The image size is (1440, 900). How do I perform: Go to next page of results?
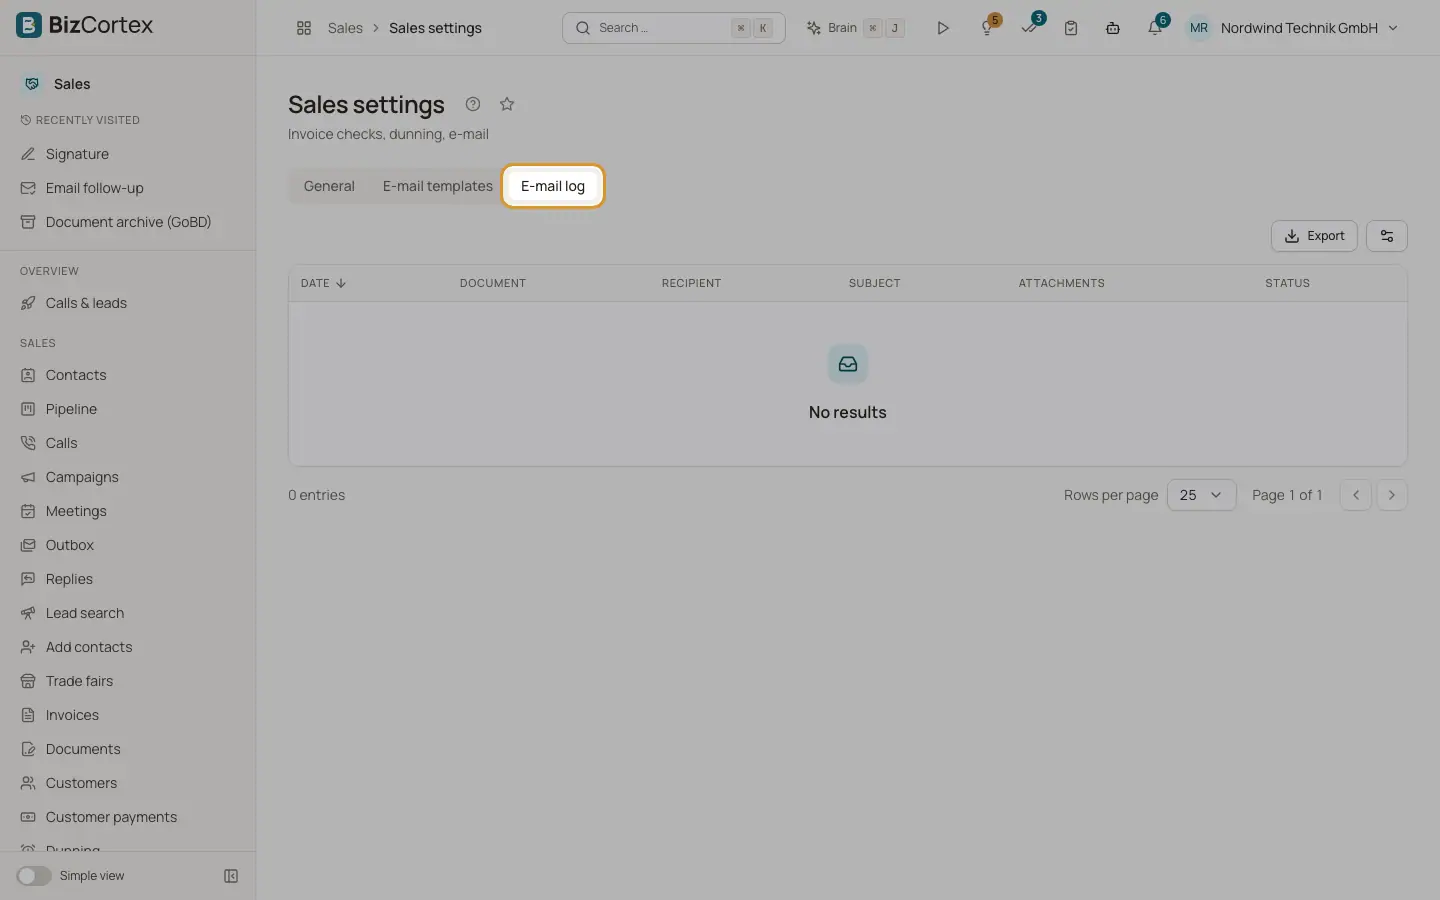pos(1391,495)
